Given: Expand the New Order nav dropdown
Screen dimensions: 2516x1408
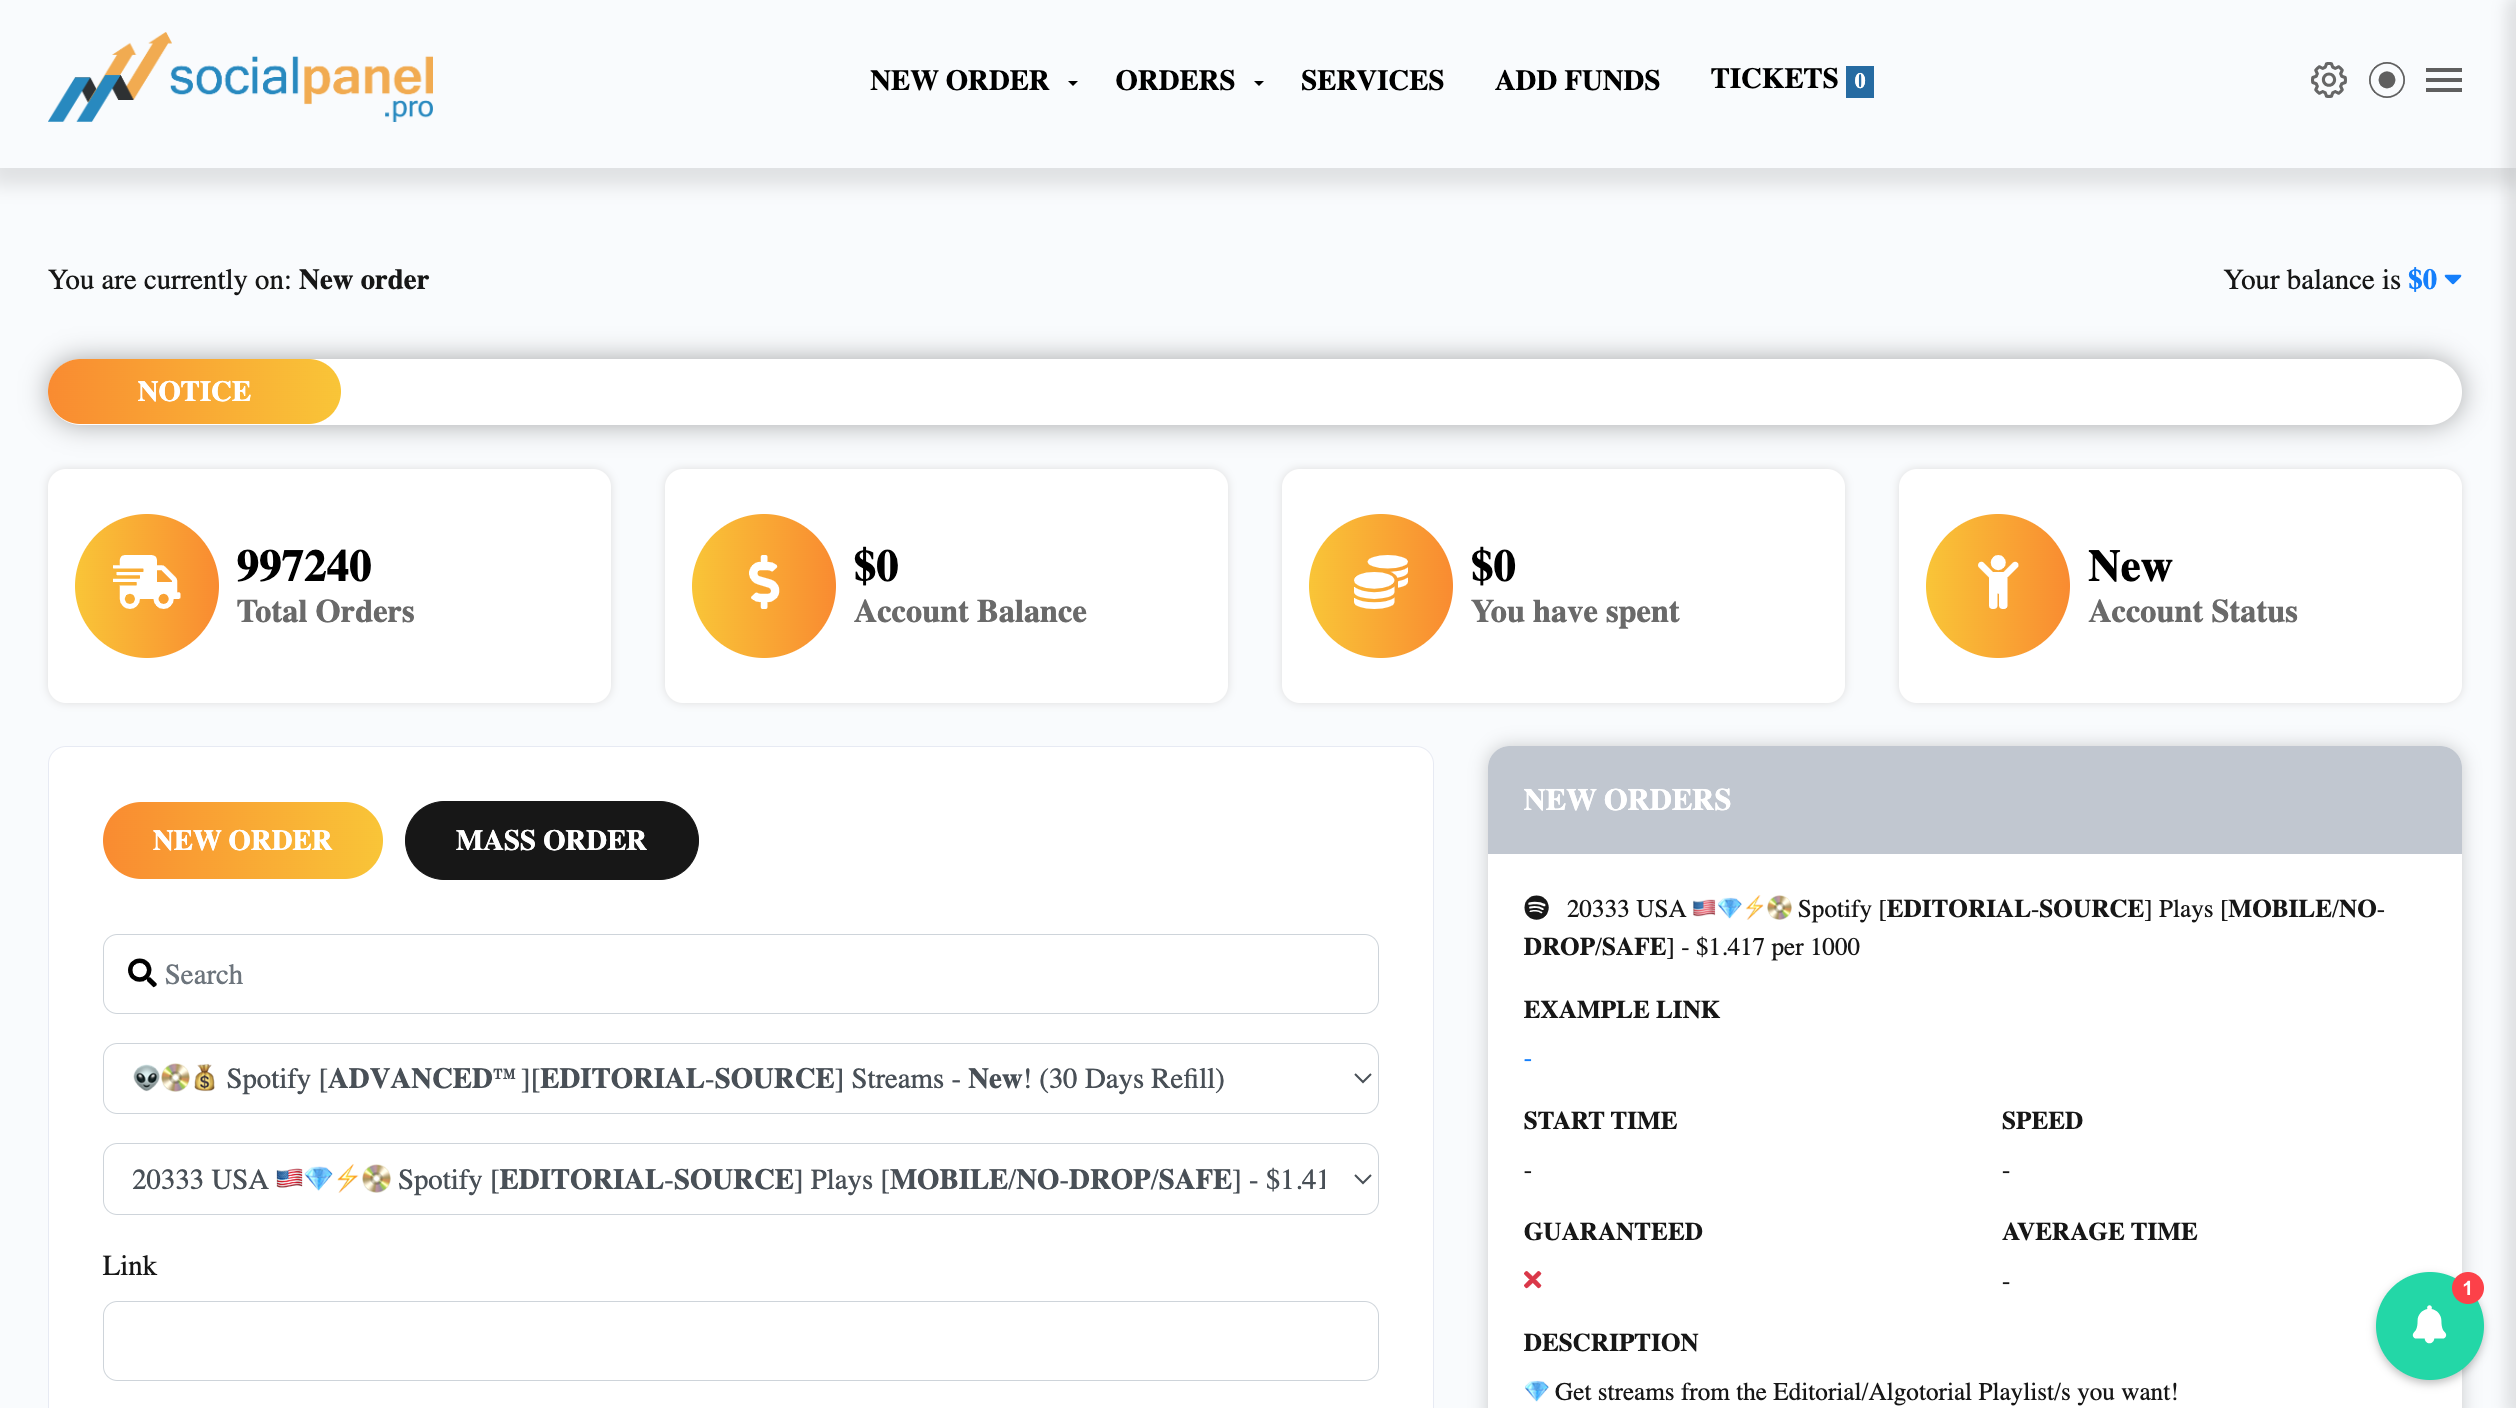Looking at the screenshot, I should coord(973,80).
